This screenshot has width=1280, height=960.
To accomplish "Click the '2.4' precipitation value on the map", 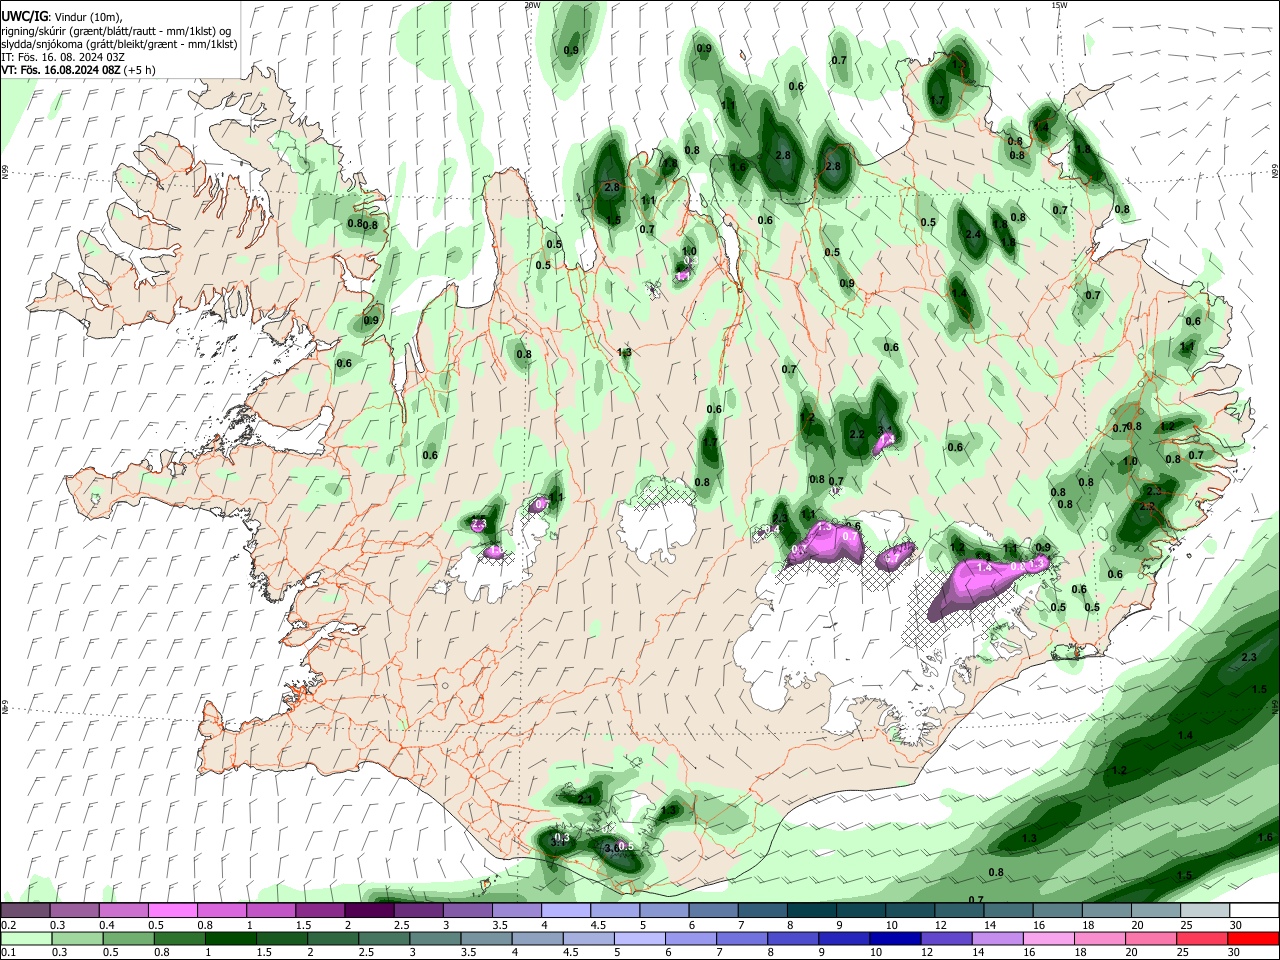I will 973,234.
